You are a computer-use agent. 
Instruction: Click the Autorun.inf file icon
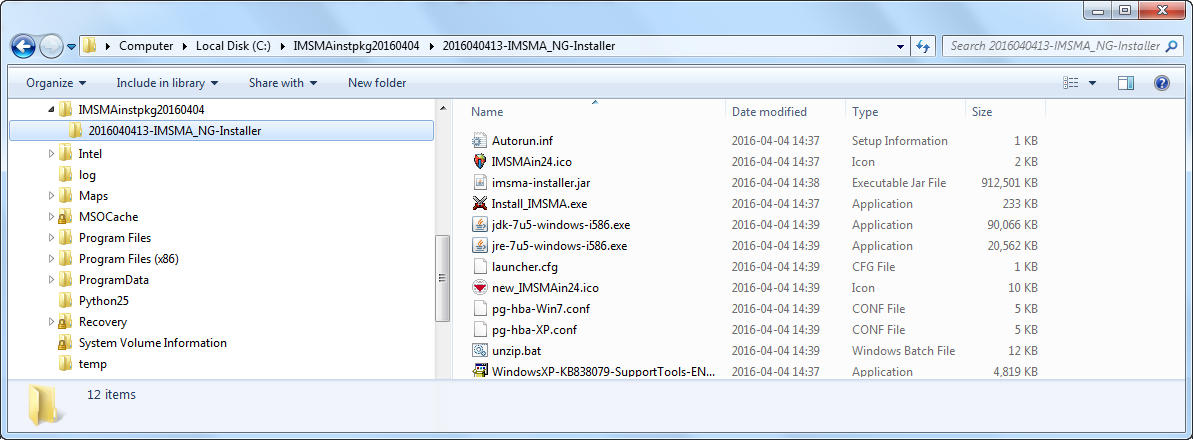point(481,141)
